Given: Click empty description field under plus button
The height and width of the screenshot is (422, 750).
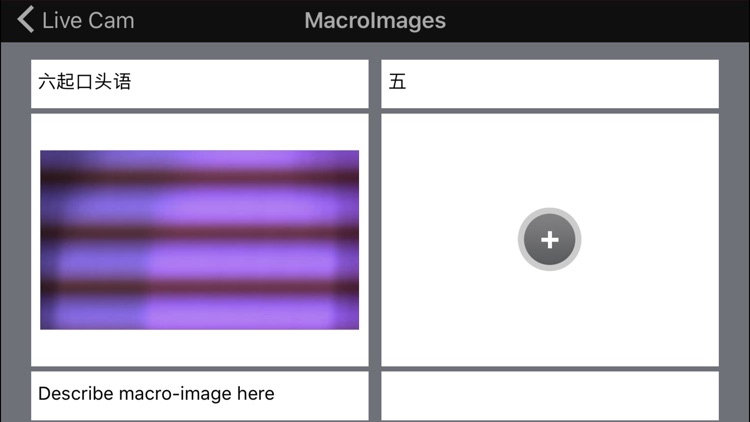Looking at the screenshot, I should coord(550,395).
